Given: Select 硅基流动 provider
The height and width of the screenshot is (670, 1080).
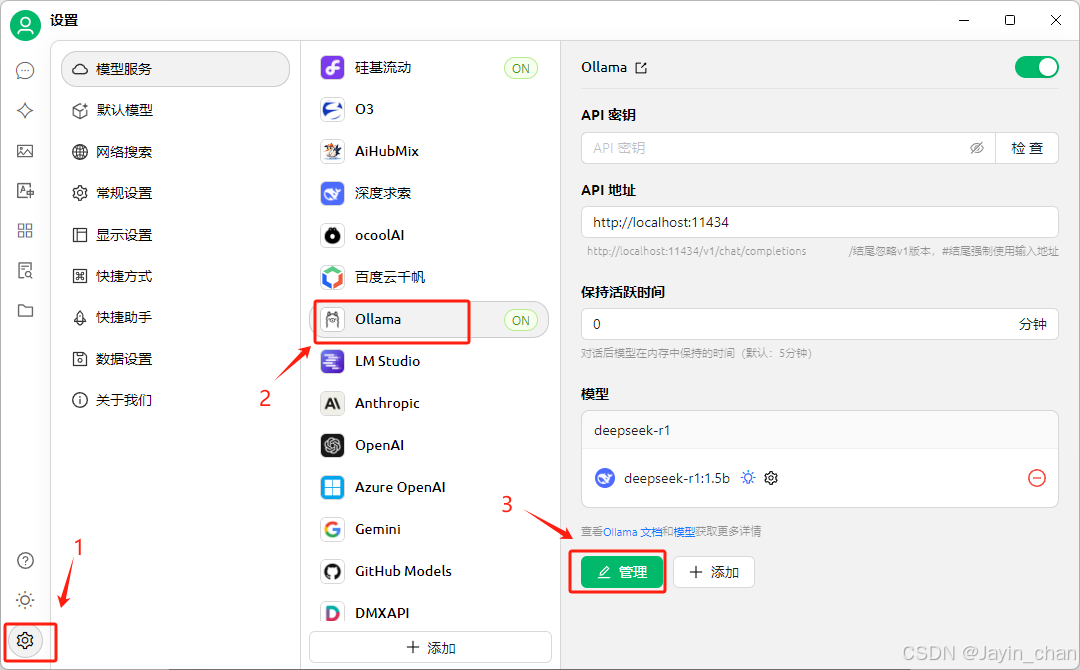Looking at the screenshot, I should [429, 67].
